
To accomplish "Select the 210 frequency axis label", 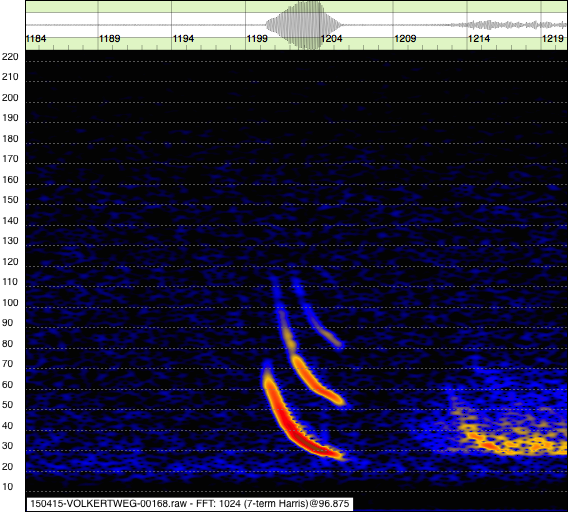I will coord(10,77).
